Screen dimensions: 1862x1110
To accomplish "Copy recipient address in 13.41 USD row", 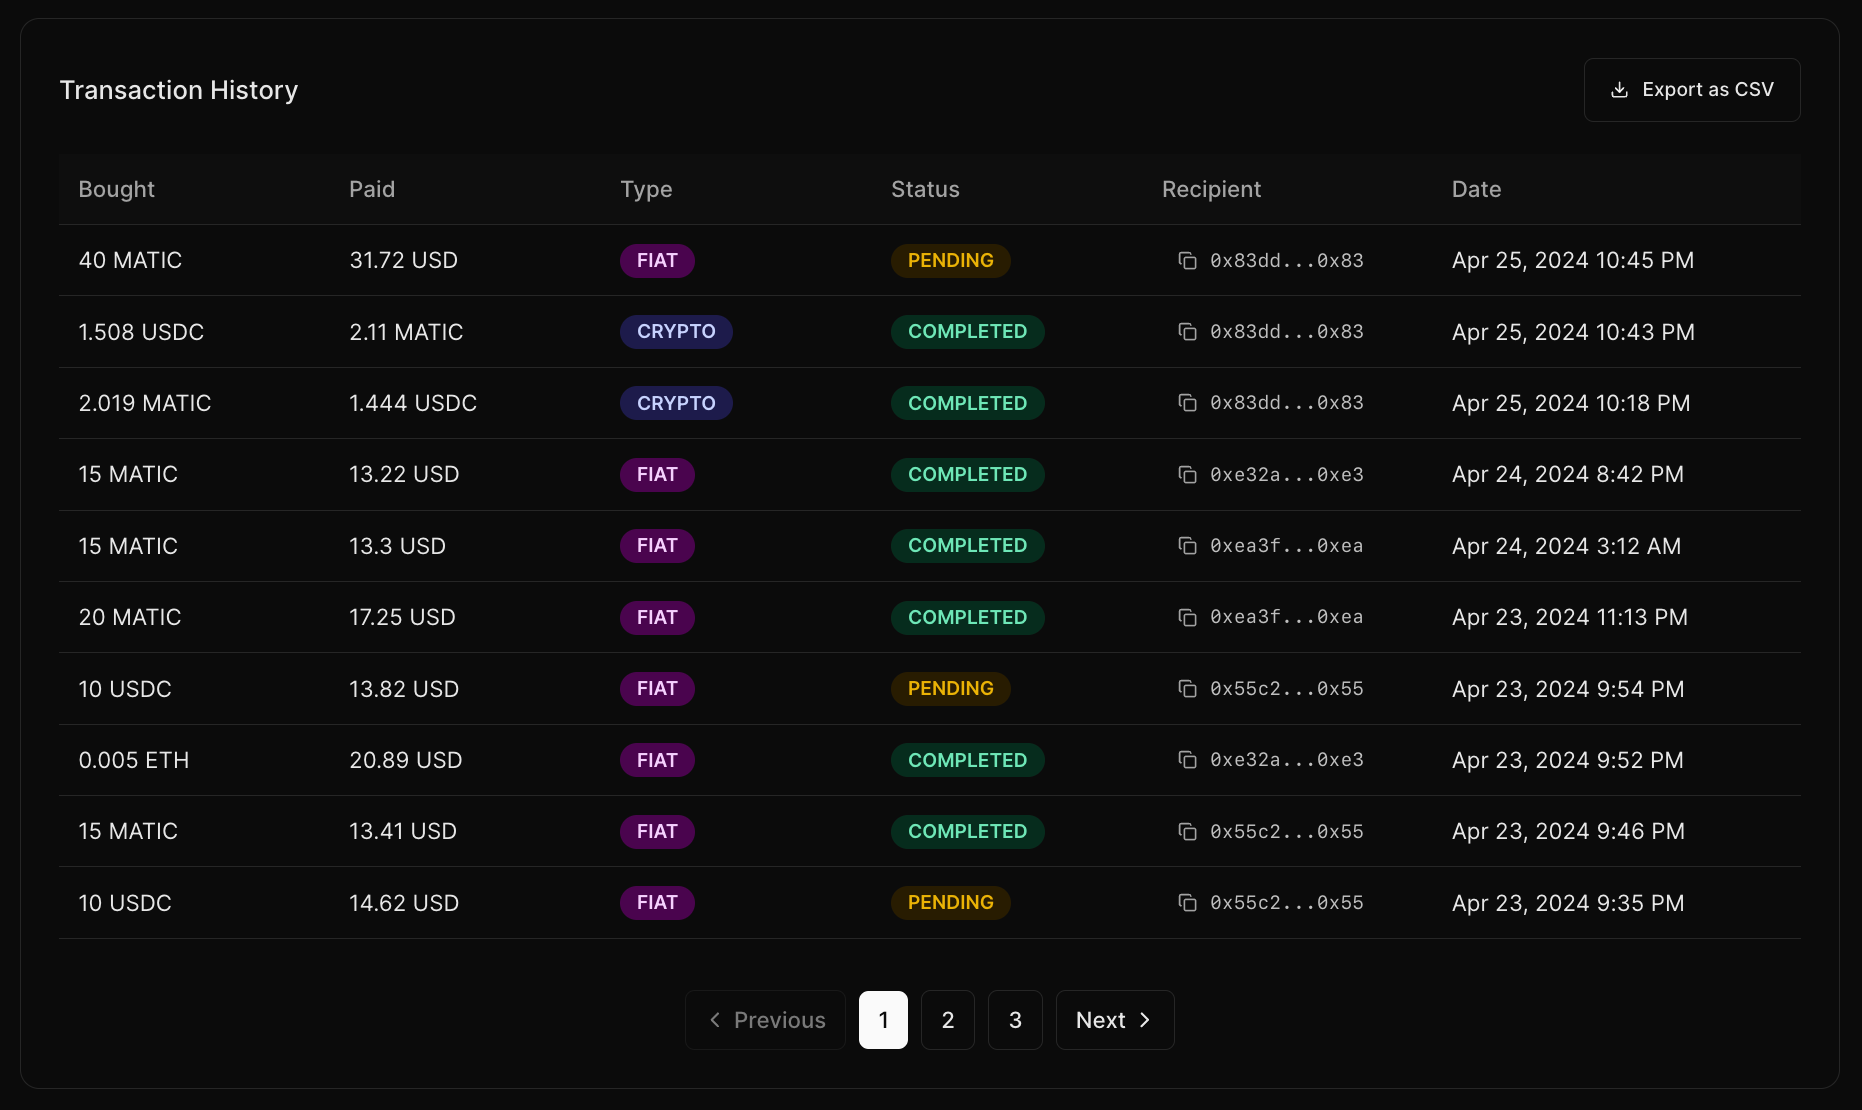I will pos(1187,832).
